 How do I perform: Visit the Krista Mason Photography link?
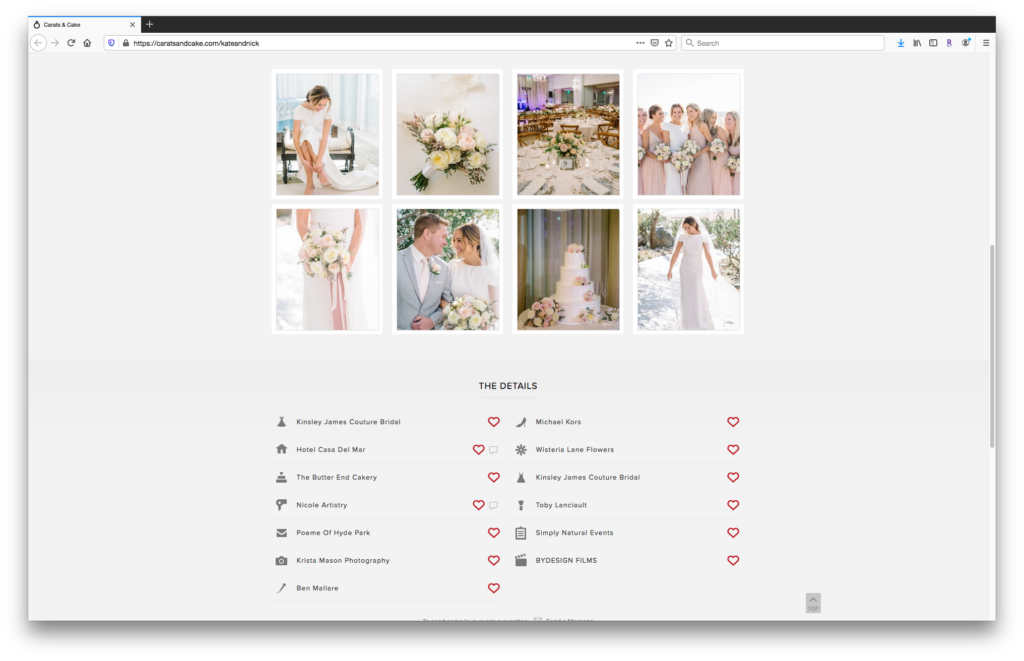pyautogui.click(x=343, y=560)
